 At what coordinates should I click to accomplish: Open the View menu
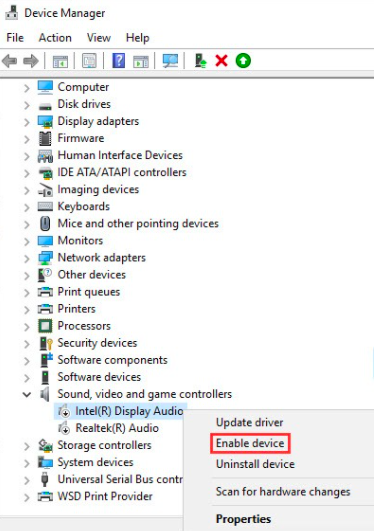click(99, 38)
